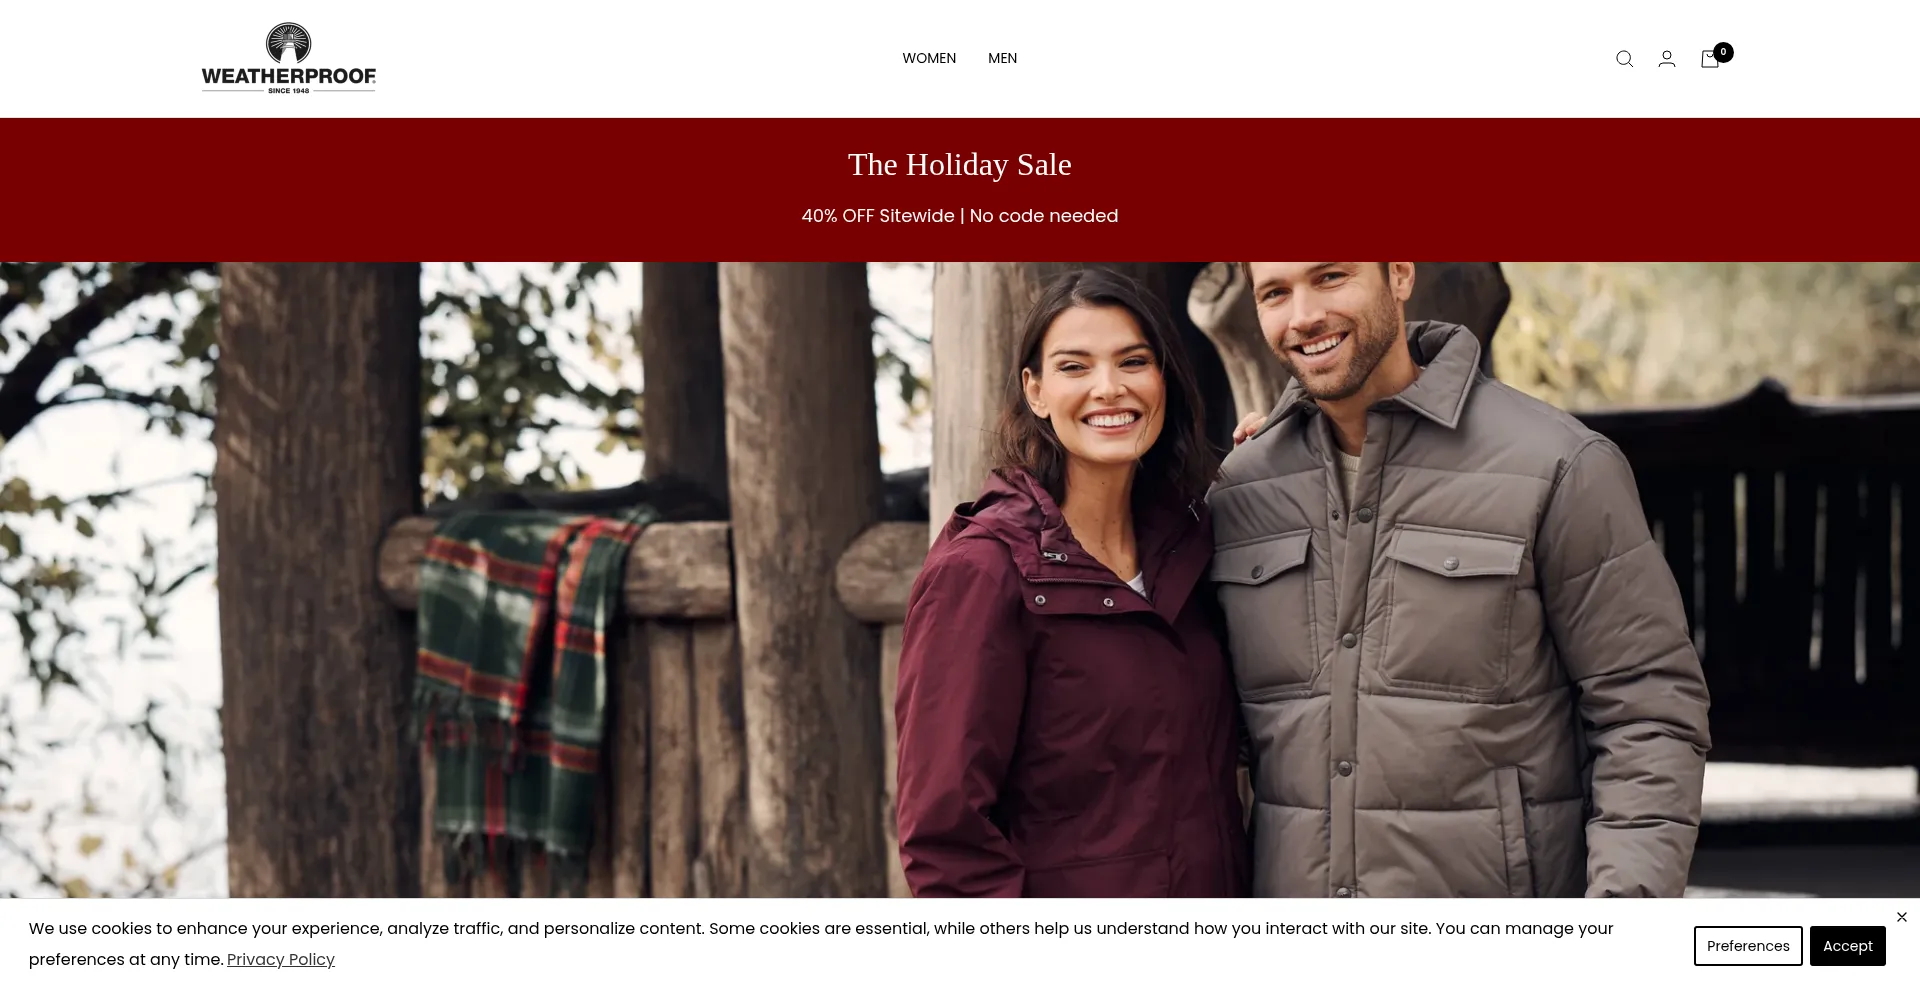Click the SINCE 1948 logo tagline
This screenshot has width=1920, height=993.
tap(289, 91)
